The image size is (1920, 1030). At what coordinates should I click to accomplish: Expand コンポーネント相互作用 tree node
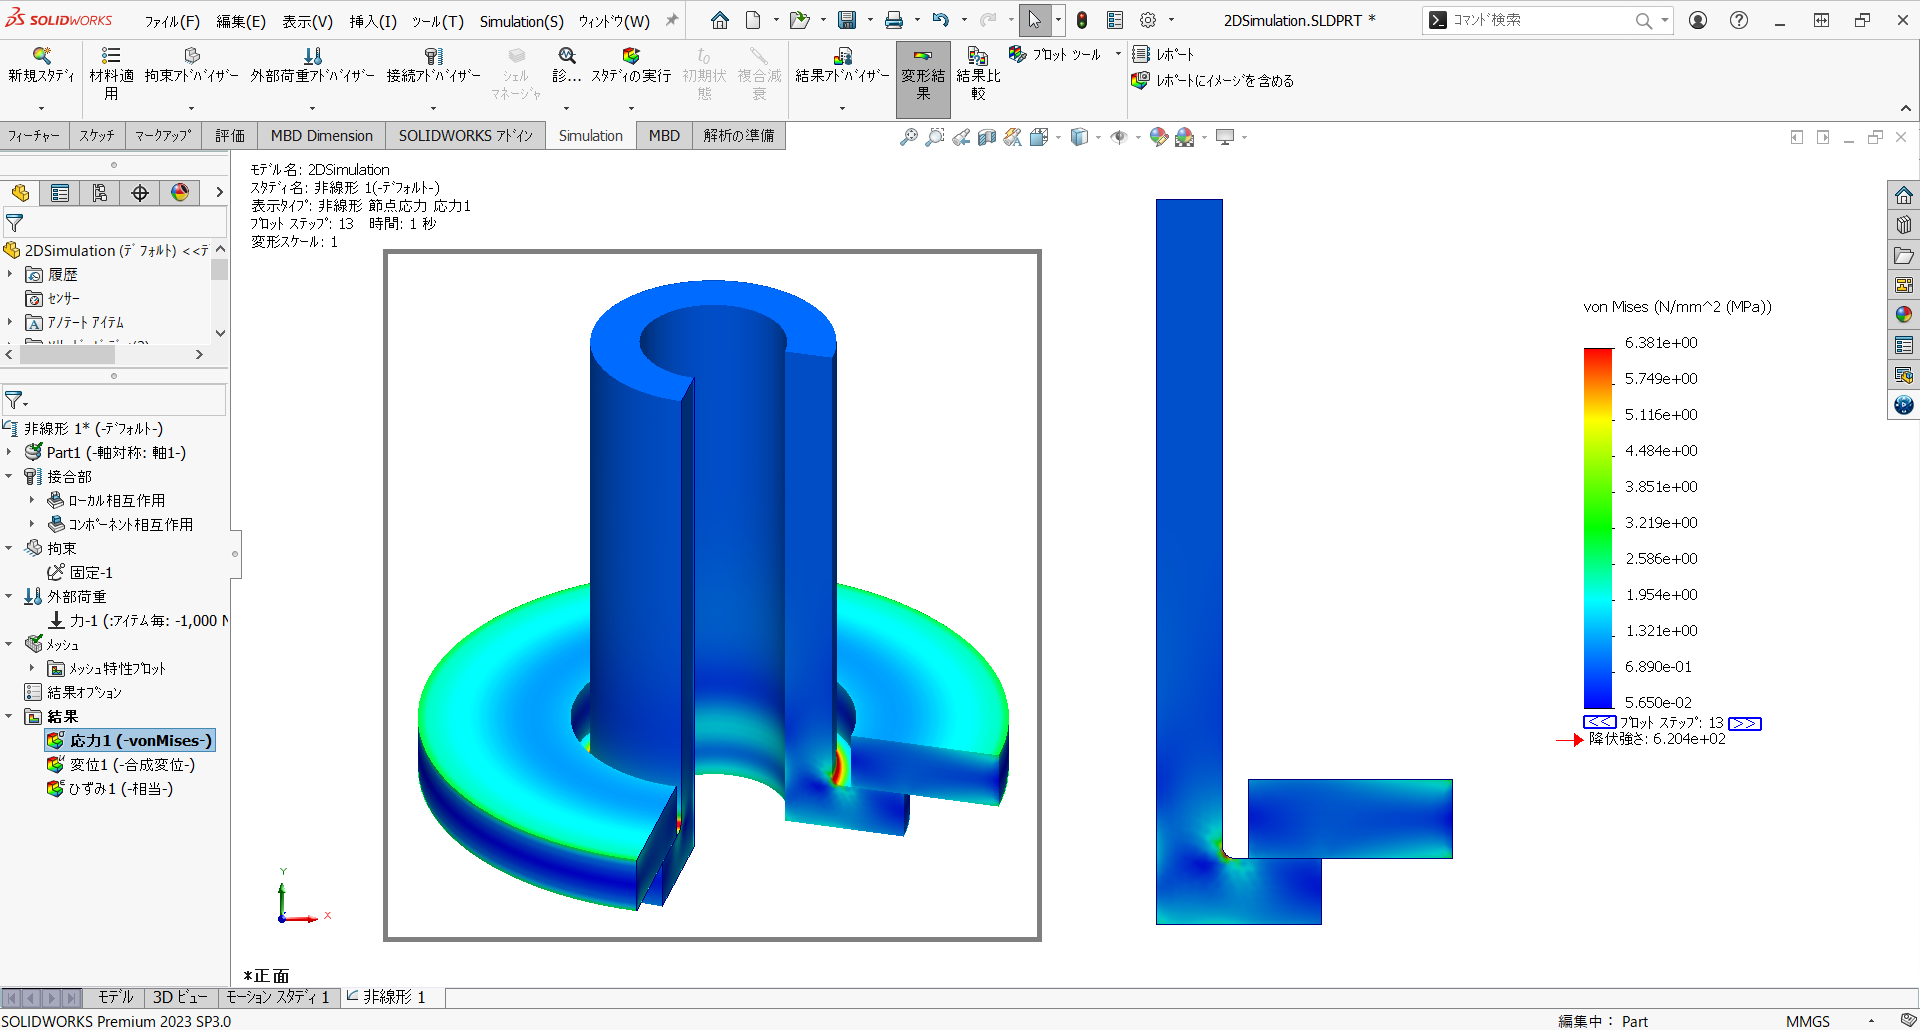pos(31,524)
